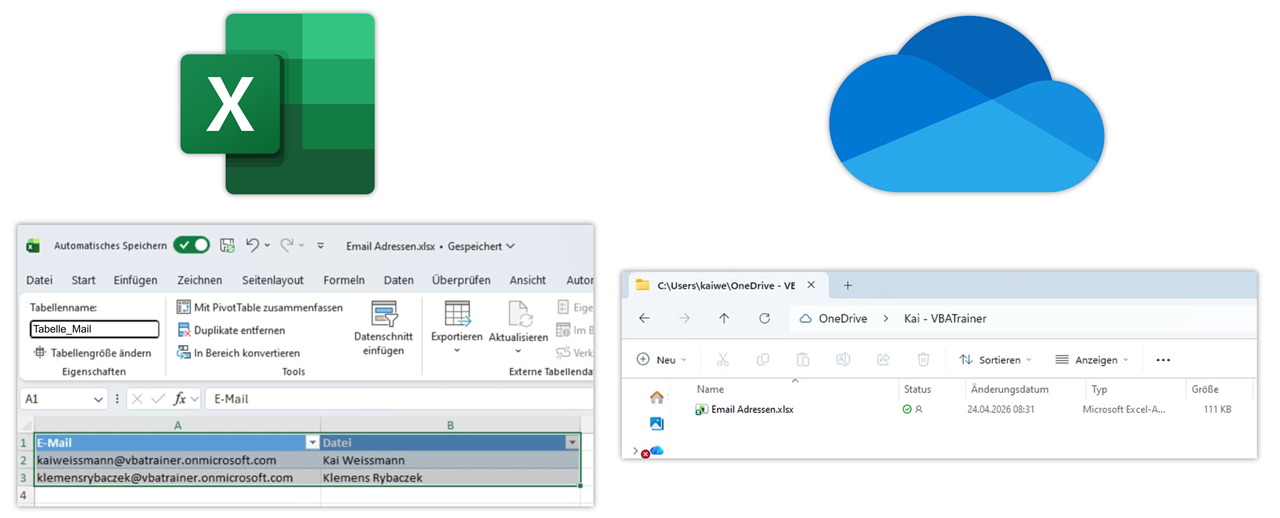Click the Share icon in Explorer
Screen dimensions: 1280x518
(883, 359)
